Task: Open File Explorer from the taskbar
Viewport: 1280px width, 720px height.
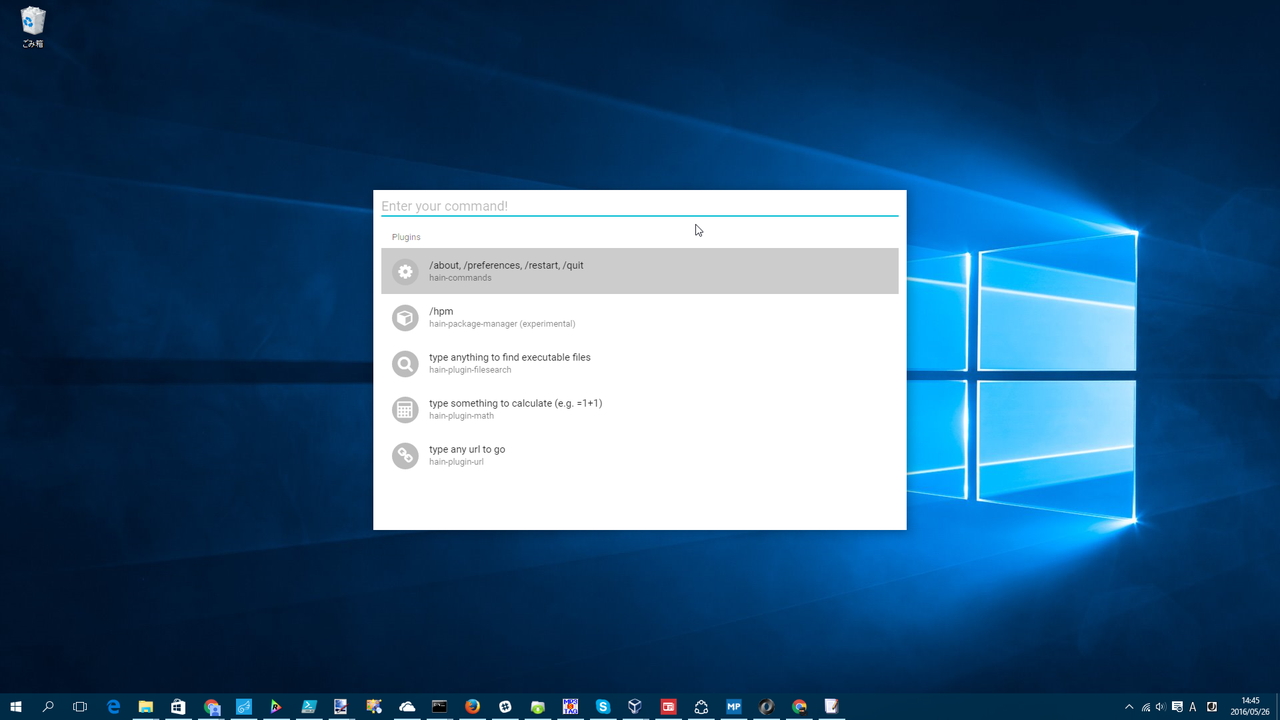Action: 145,707
